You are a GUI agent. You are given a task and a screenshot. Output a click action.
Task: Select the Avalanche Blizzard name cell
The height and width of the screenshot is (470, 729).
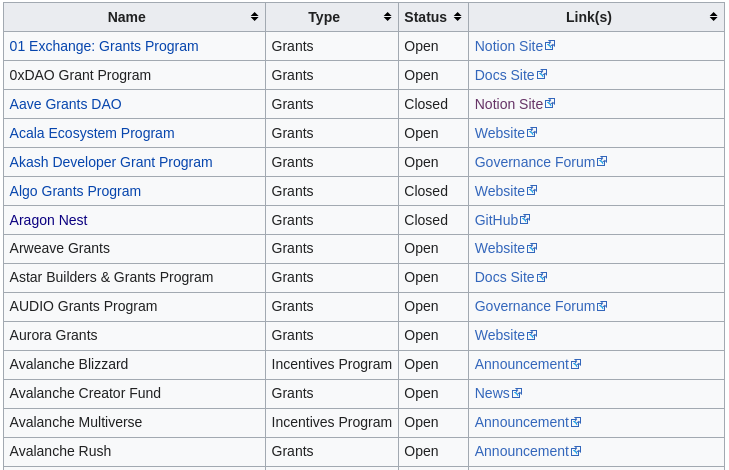[134, 364]
